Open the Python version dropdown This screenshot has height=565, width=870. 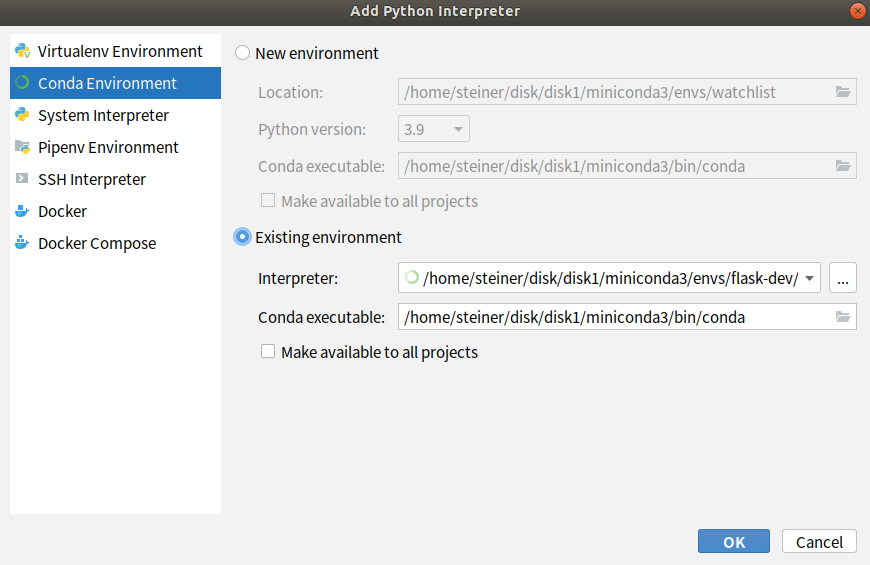pos(458,129)
